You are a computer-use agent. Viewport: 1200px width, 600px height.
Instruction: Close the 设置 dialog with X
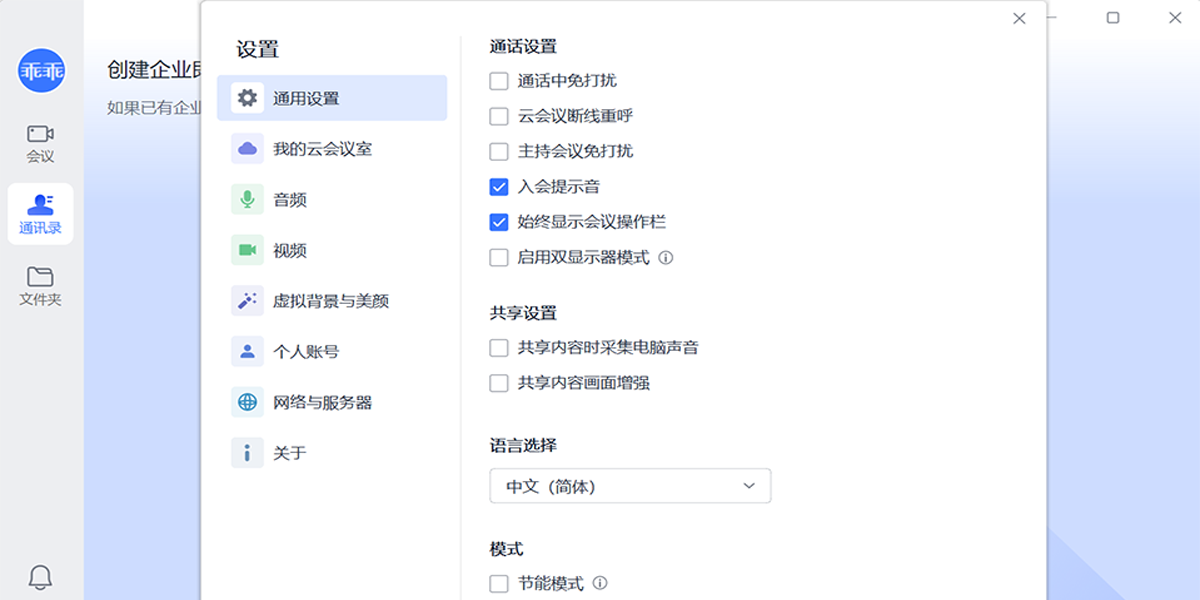(1019, 18)
